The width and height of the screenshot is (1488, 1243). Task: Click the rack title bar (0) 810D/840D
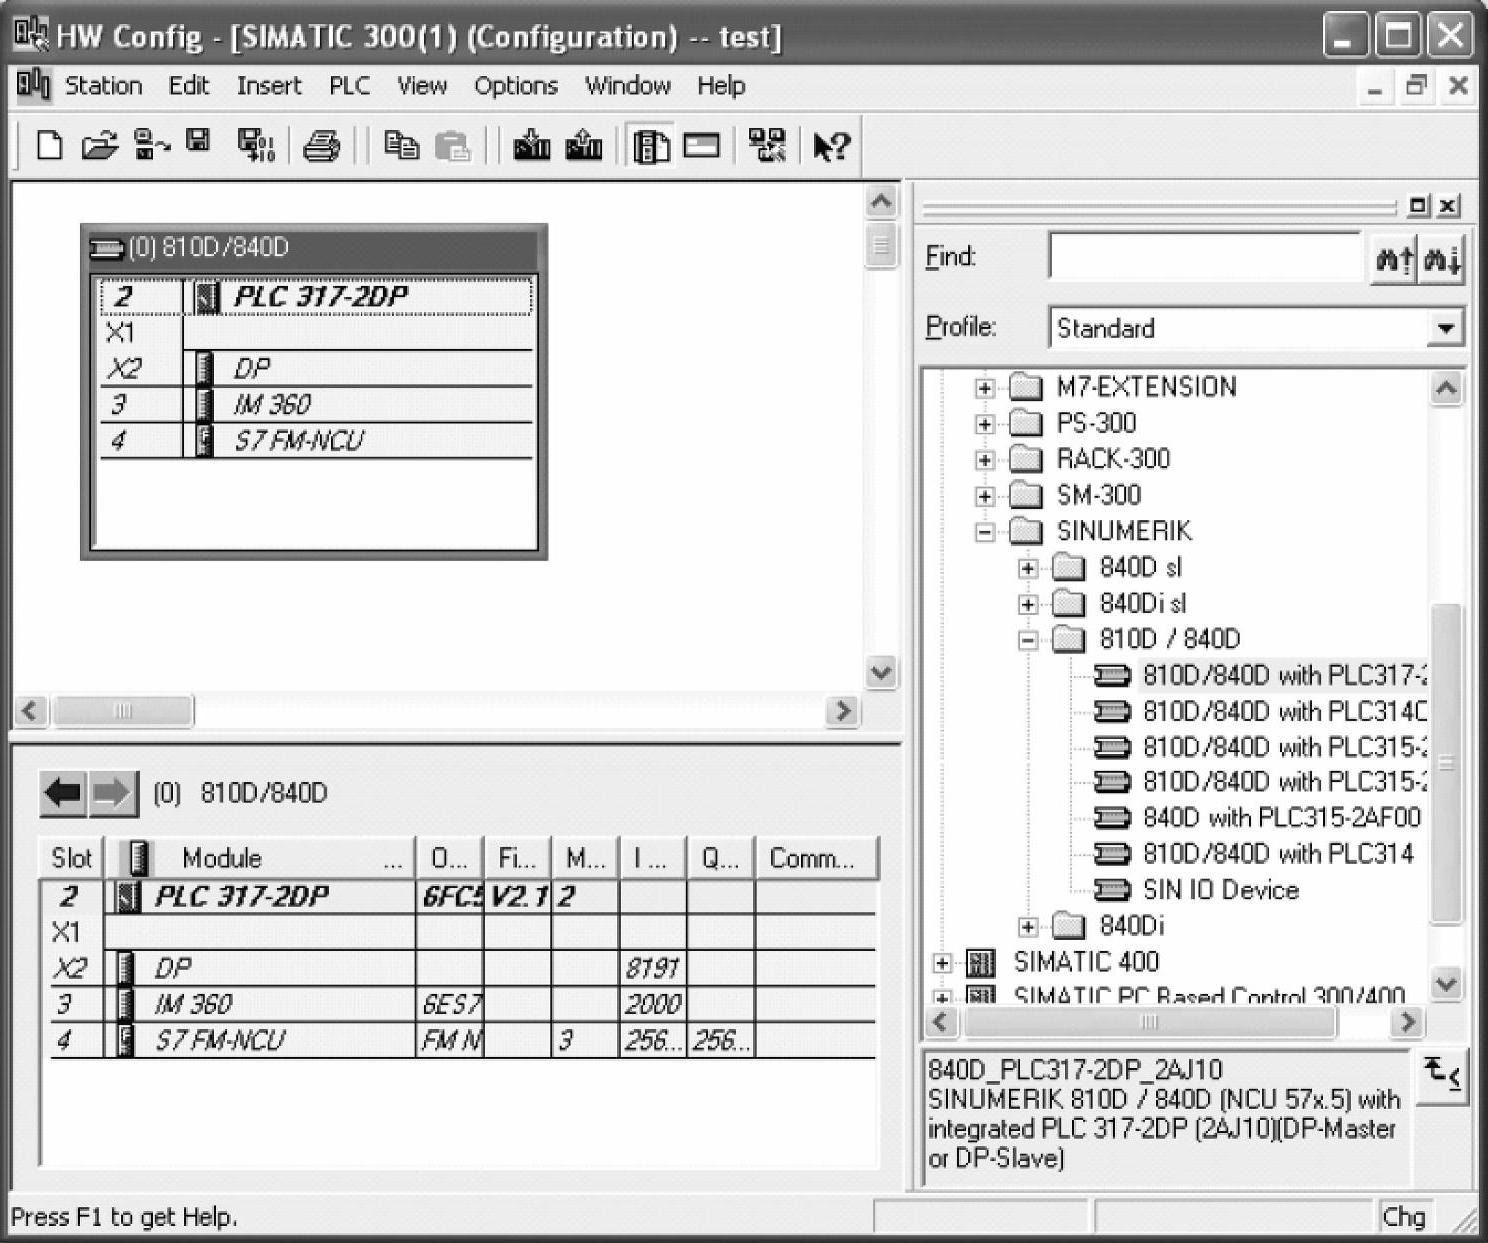tap(314, 248)
